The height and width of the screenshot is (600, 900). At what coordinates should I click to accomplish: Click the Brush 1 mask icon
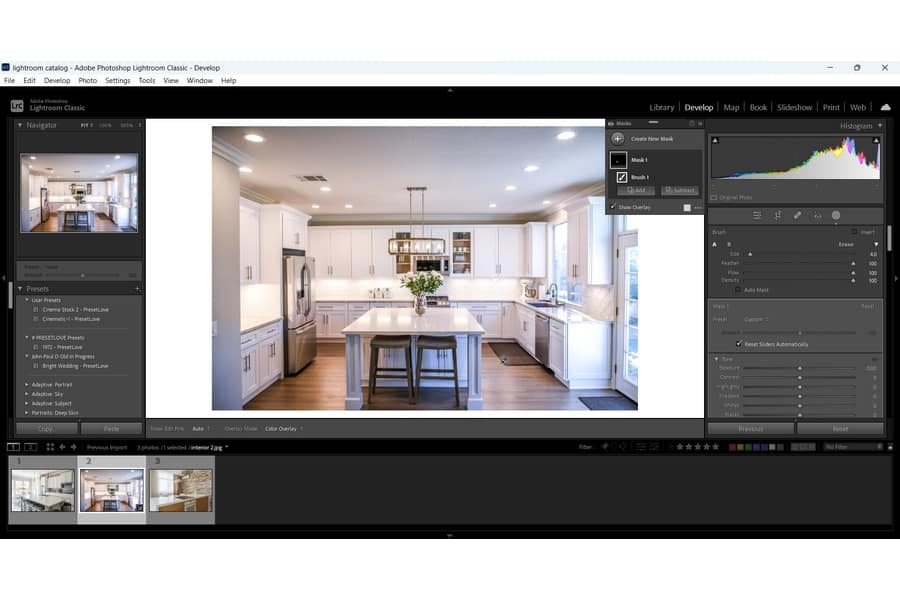[x=621, y=177]
